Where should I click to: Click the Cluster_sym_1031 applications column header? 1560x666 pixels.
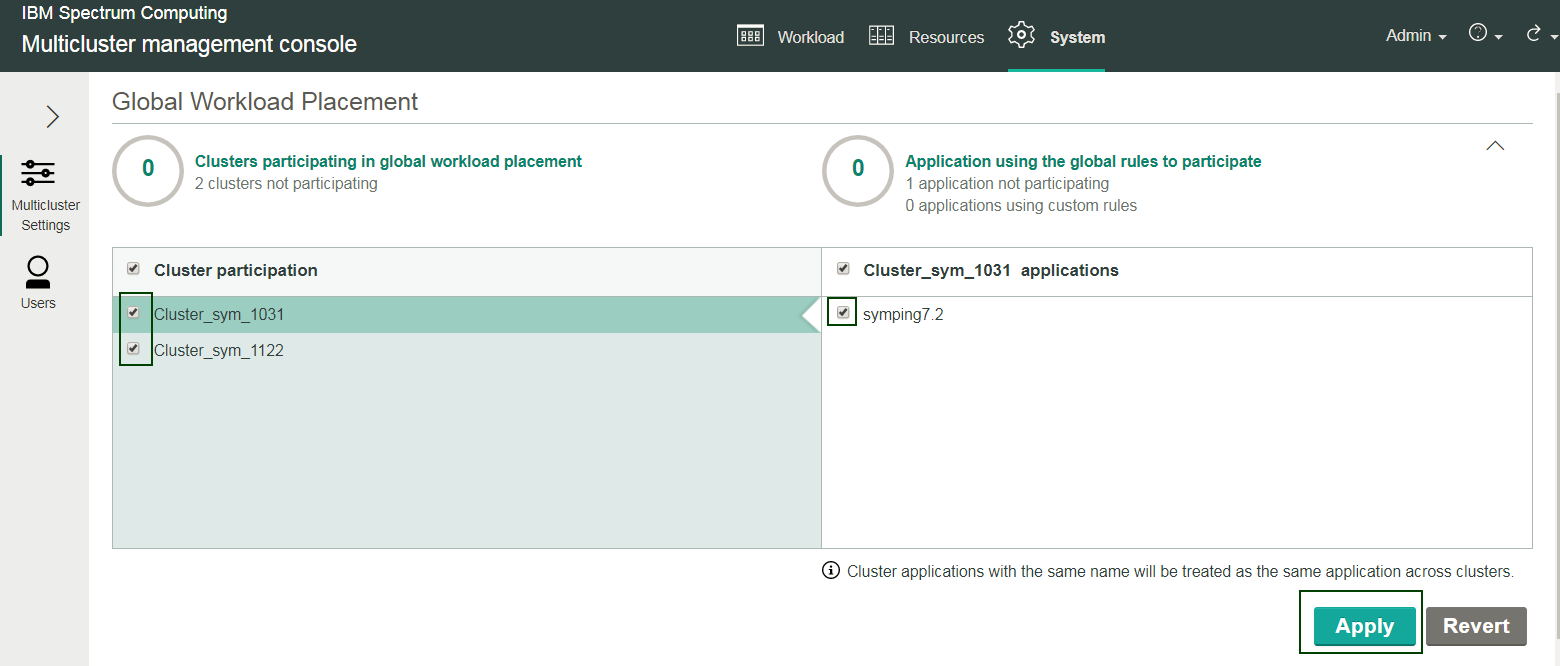991,270
